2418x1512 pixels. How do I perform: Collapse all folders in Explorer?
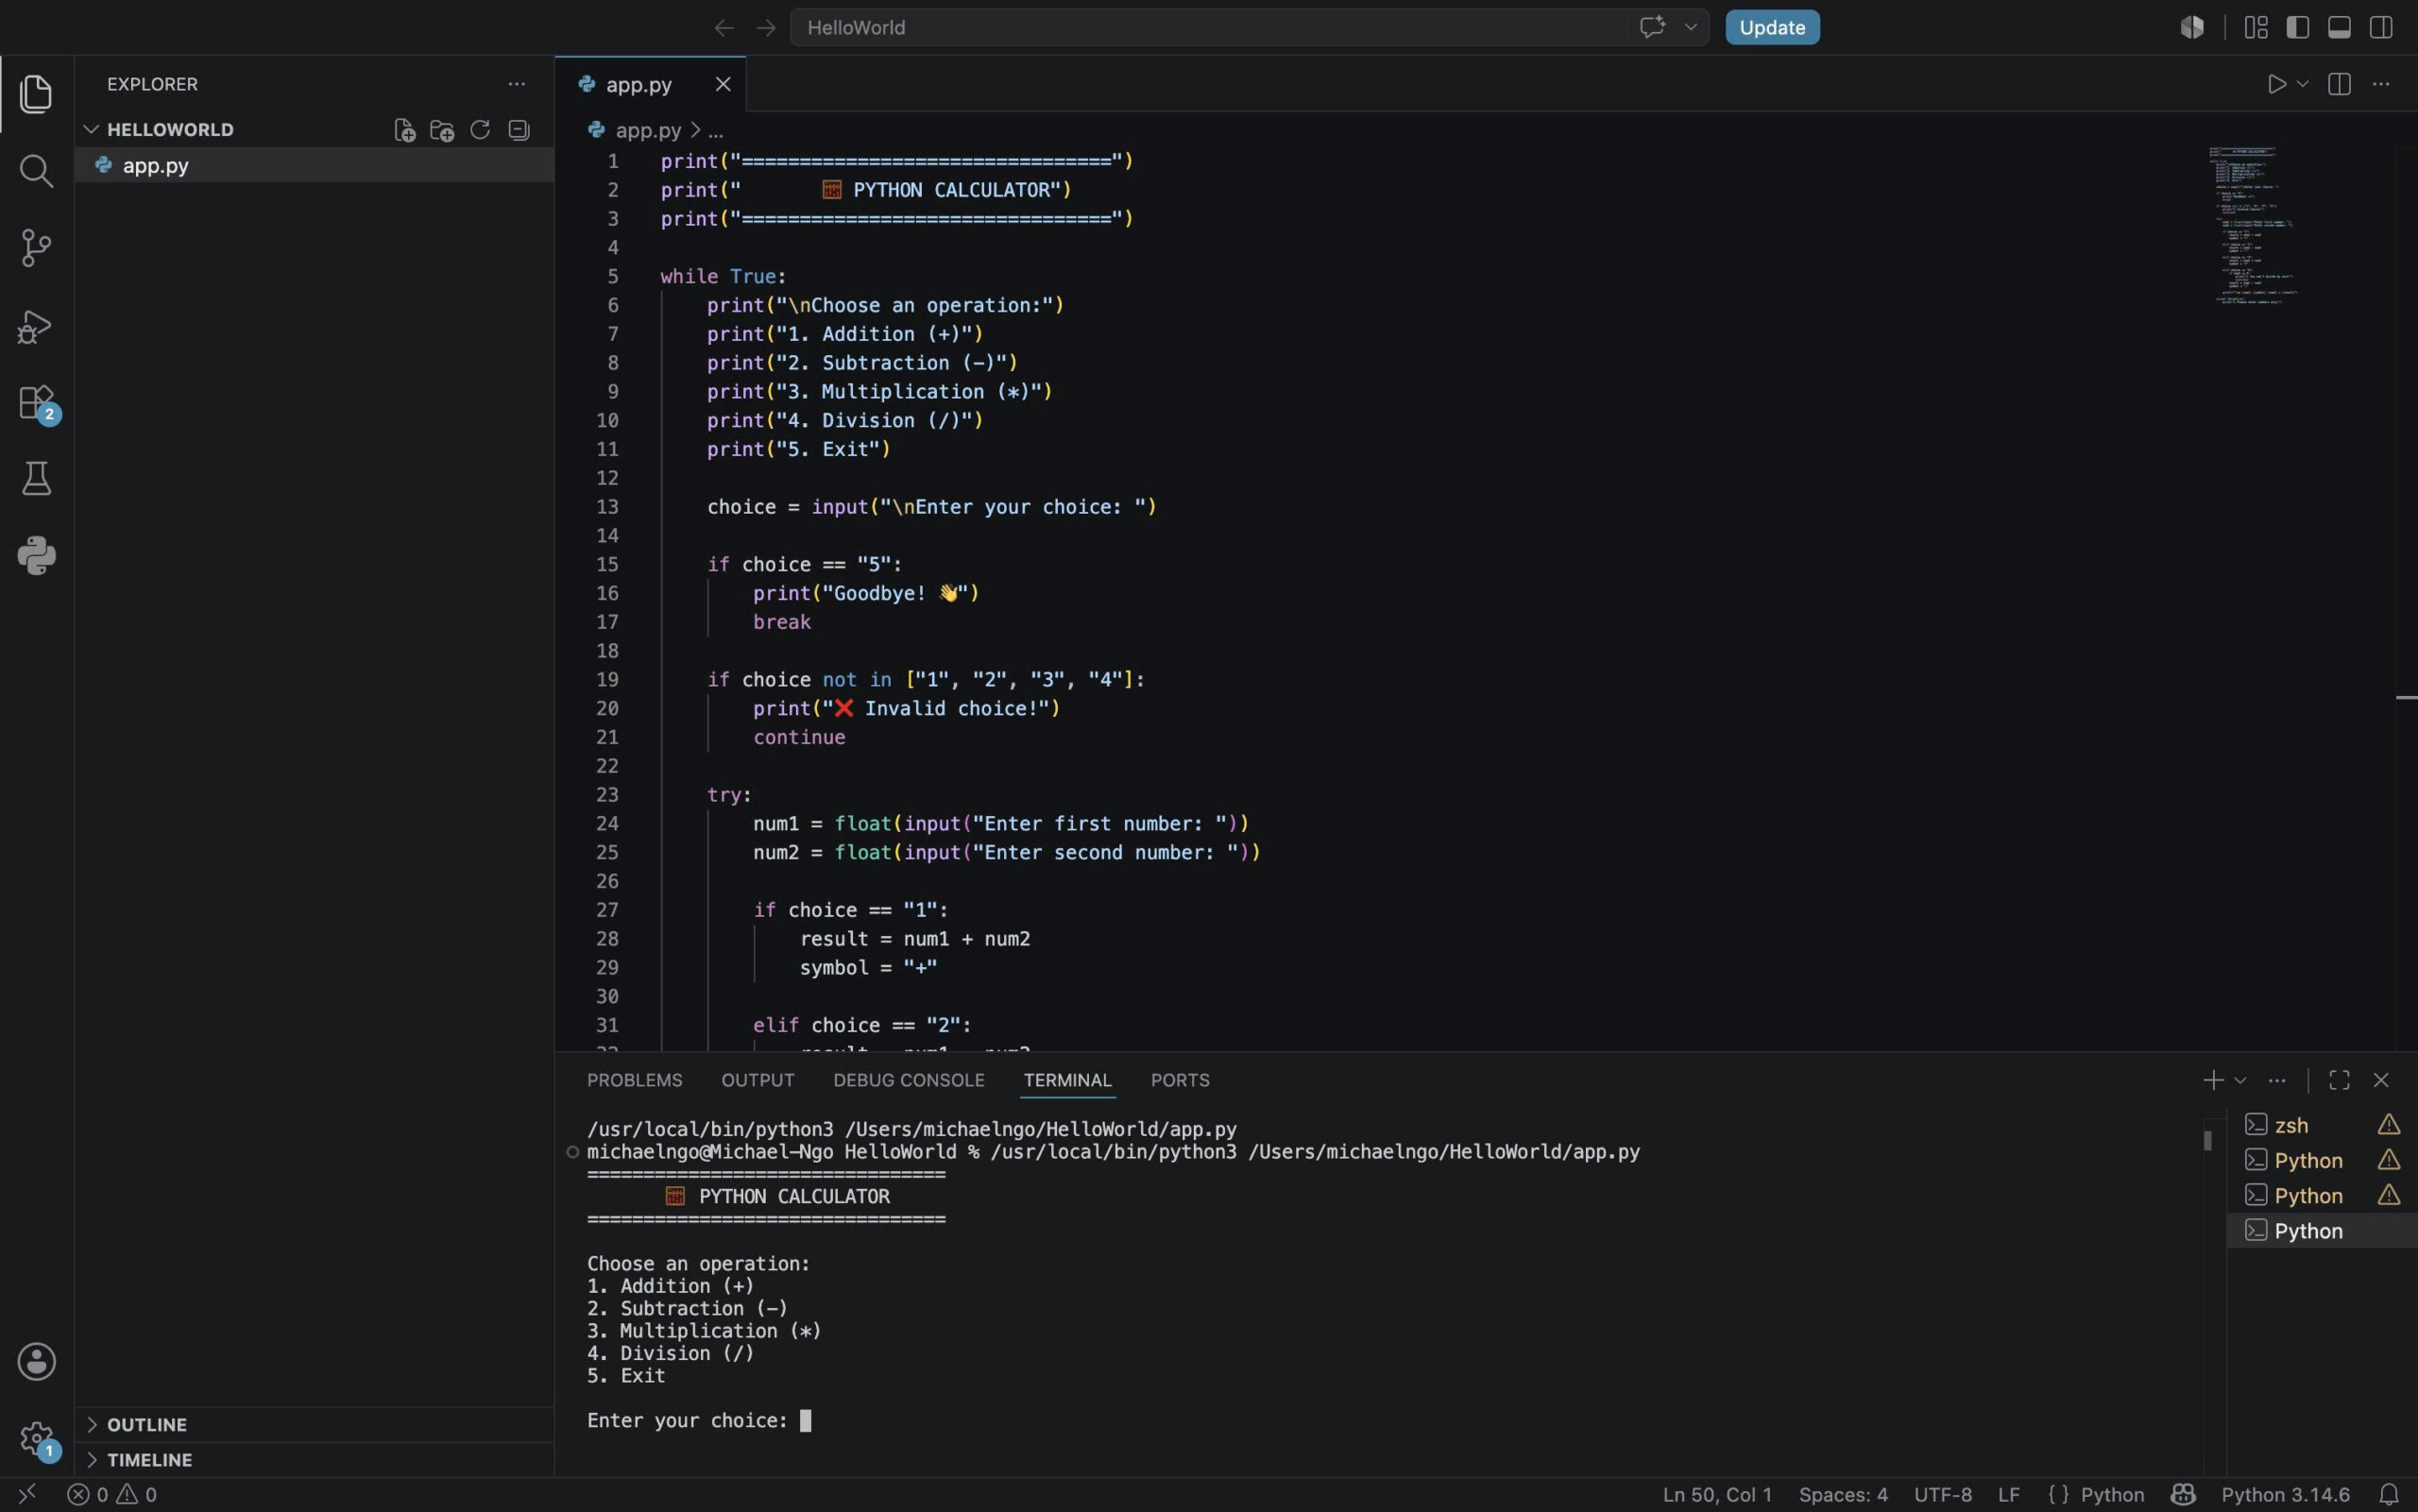518,130
